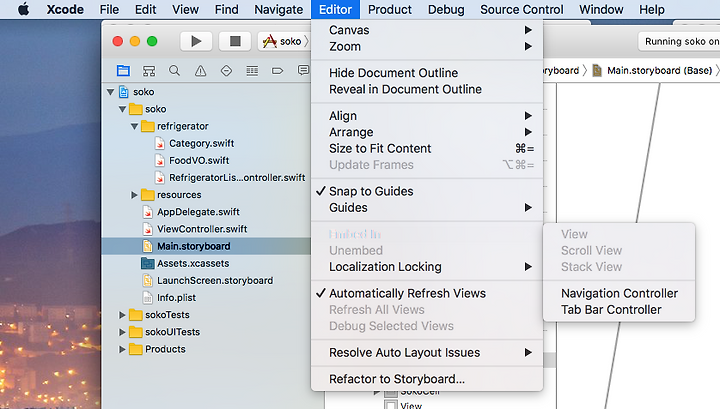Open the Navigate menu
Image resolution: width=720 pixels, height=409 pixels.
click(279, 9)
